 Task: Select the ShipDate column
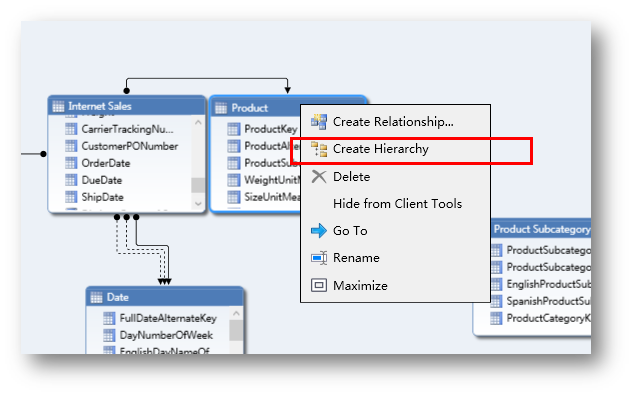pyautogui.click(x=103, y=197)
